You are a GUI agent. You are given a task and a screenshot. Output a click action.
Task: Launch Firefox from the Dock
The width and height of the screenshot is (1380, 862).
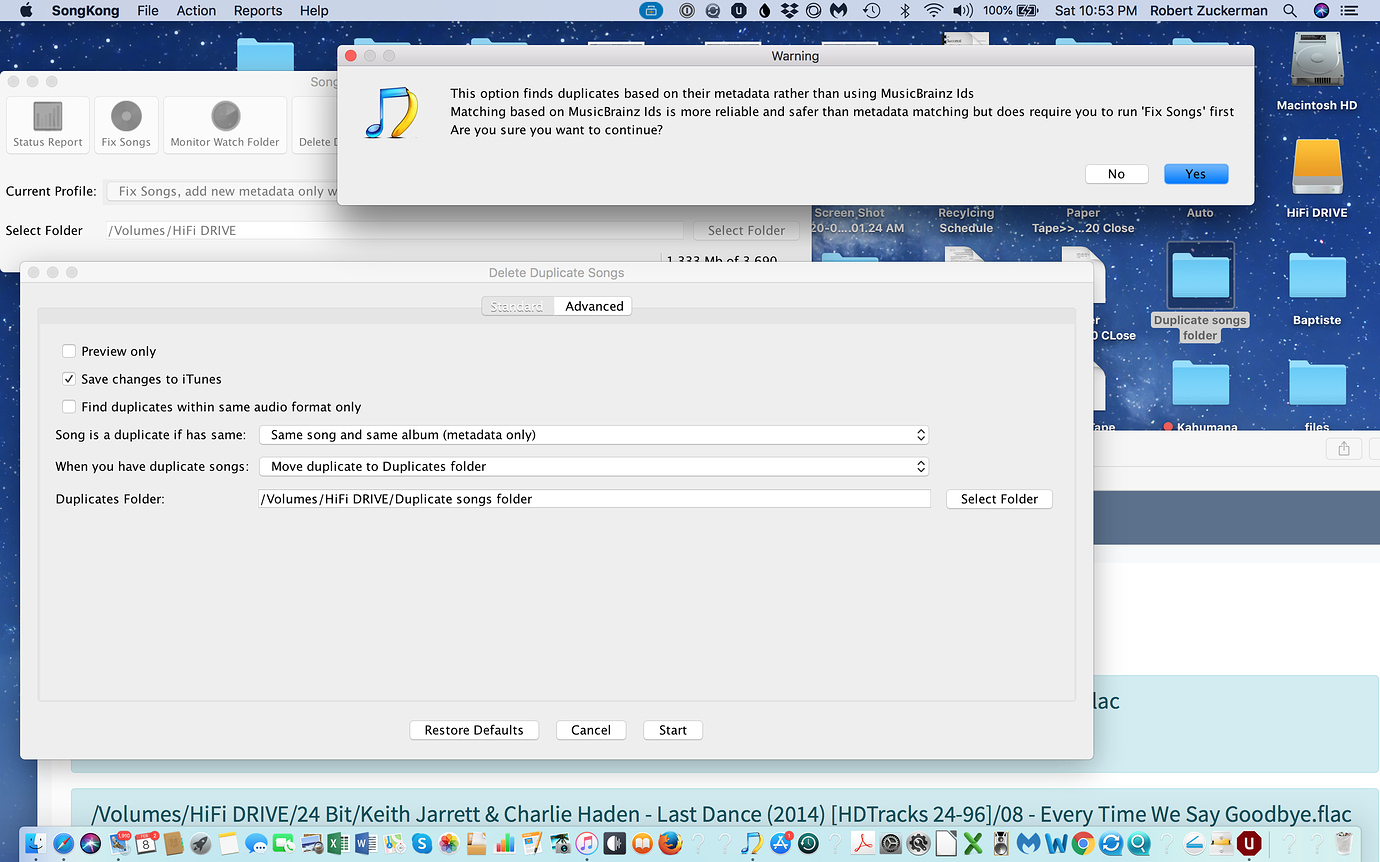tap(670, 843)
